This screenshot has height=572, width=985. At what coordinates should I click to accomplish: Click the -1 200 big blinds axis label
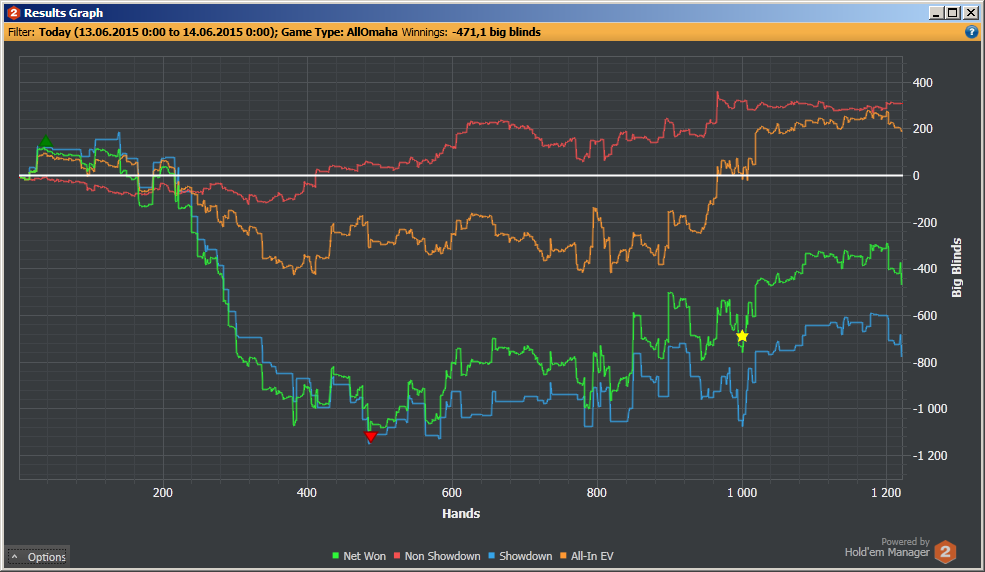[x=930, y=456]
